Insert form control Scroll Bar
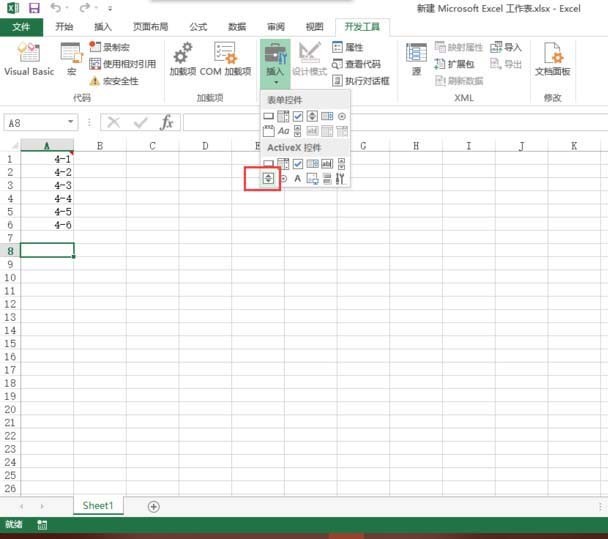 click(297, 131)
